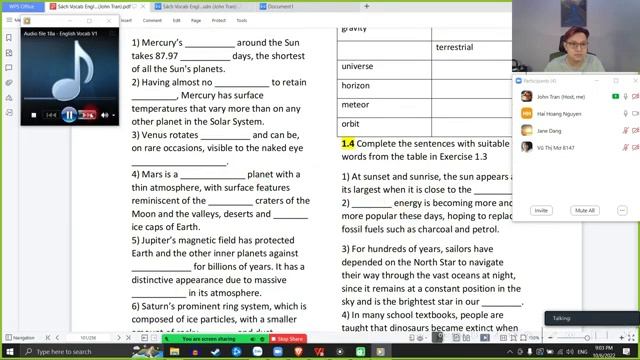Toggle the Navigation pane button
The image size is (640, 360).
point(20,338)
